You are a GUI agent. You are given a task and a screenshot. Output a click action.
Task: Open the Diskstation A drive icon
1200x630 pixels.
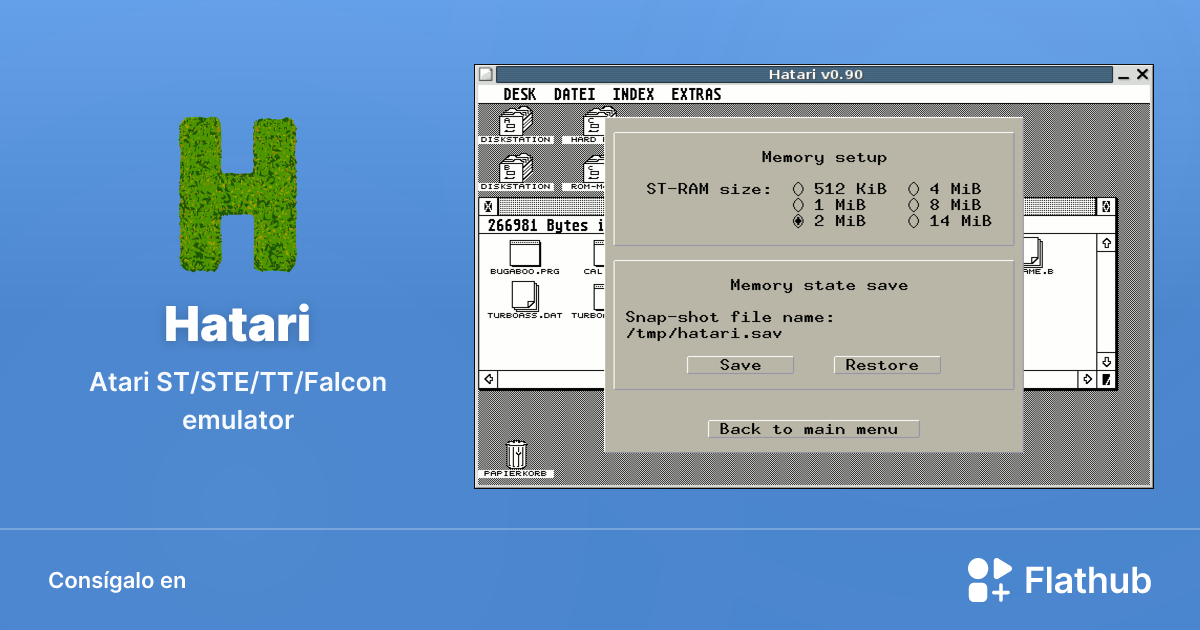pyautogui.click(x=514, y=124)
